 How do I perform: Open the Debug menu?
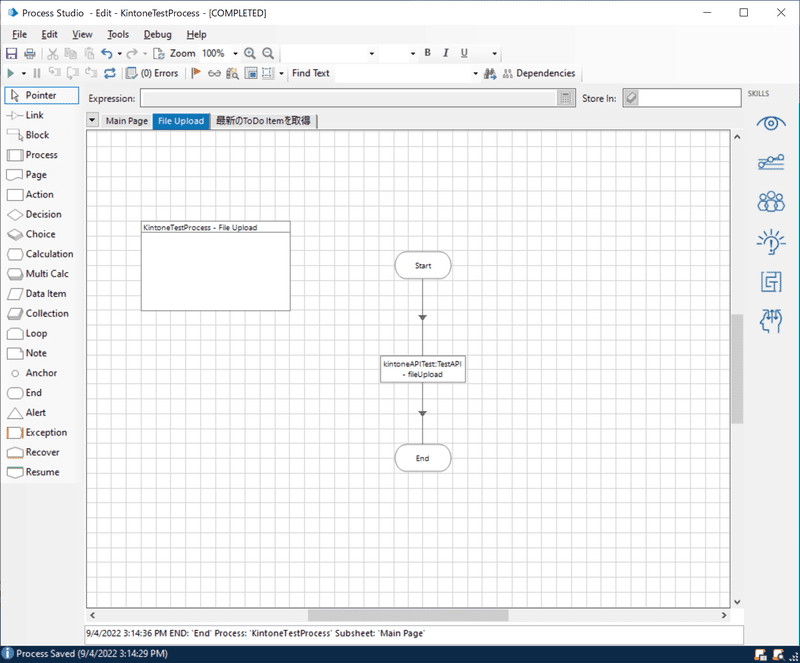(157, 34)
